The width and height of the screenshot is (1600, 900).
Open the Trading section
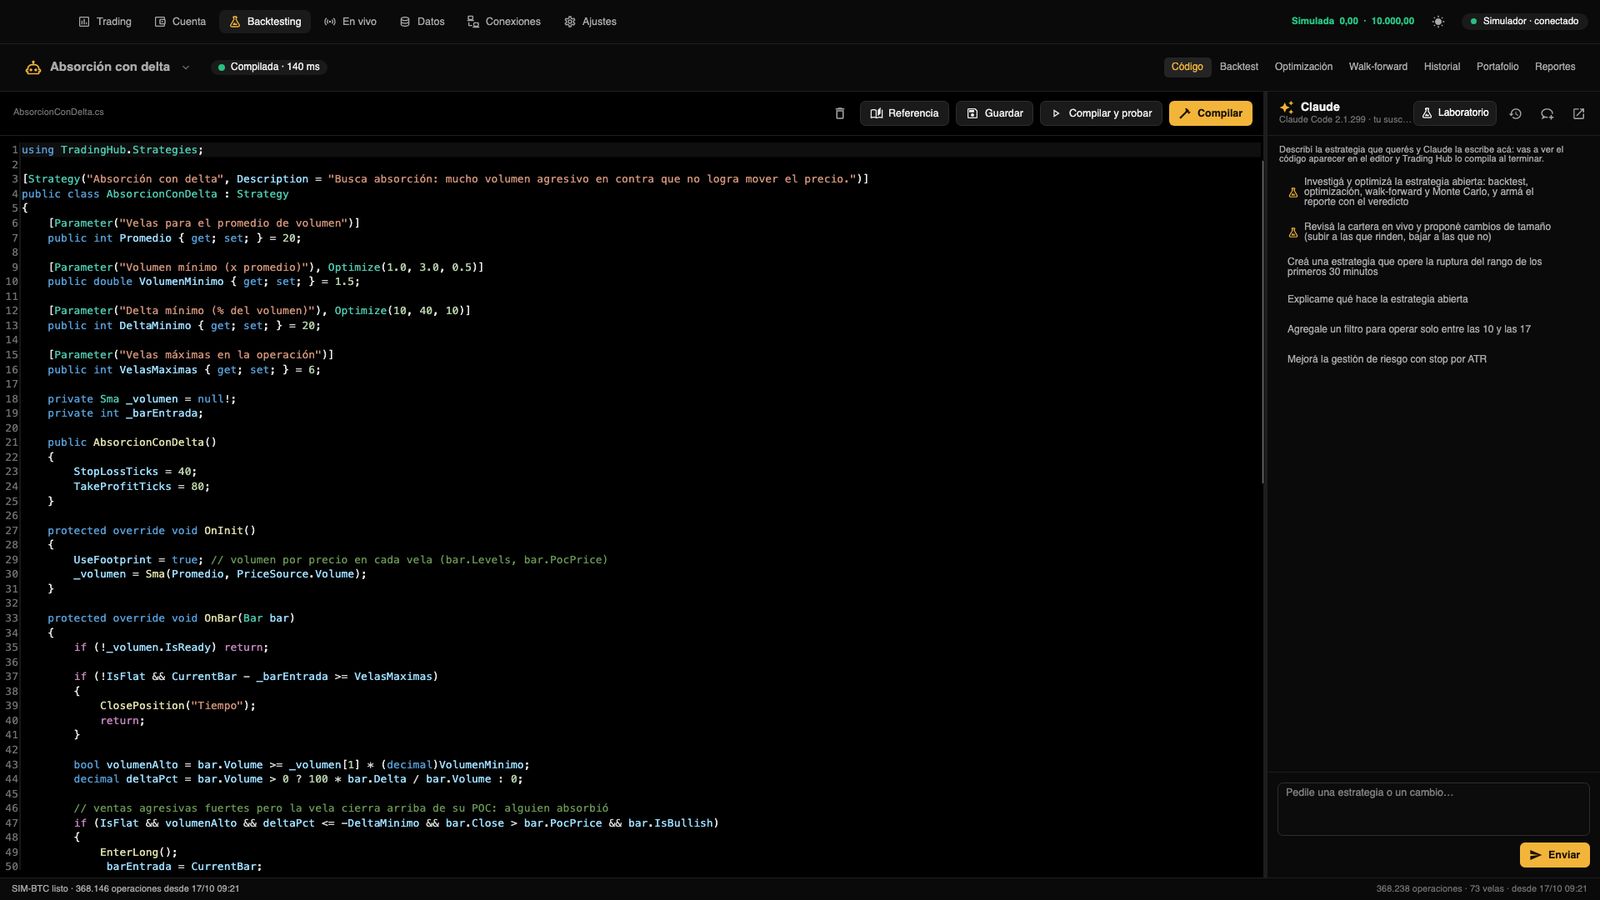pos(105,21)
